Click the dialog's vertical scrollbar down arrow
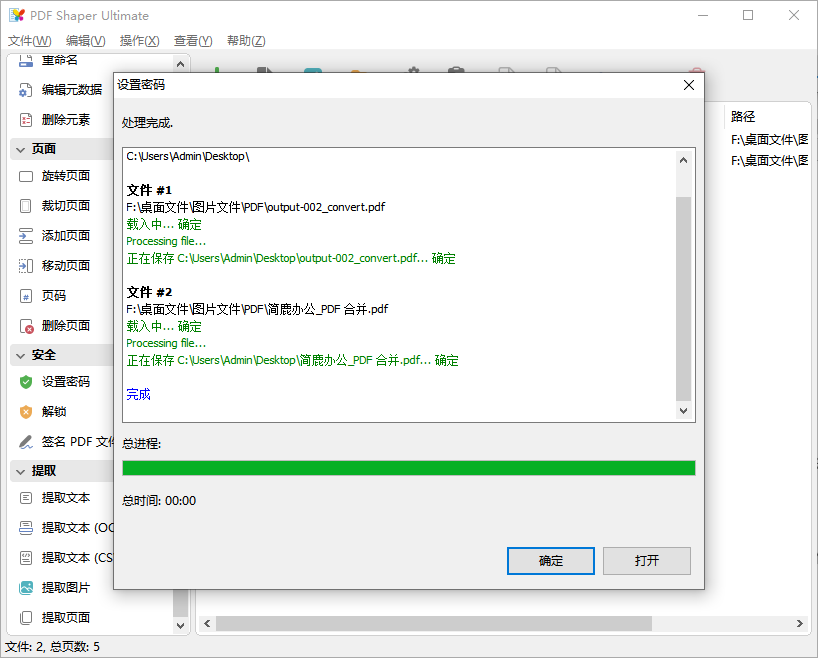Screen dimensions: 818x658 pos(684,410)
